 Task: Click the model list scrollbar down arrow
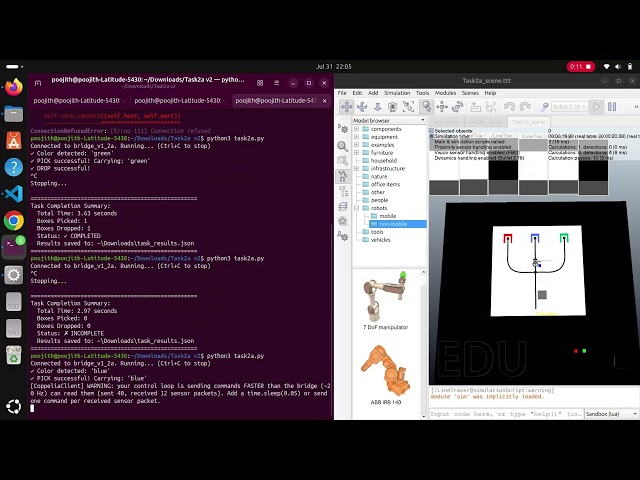(x=423, y=416)
